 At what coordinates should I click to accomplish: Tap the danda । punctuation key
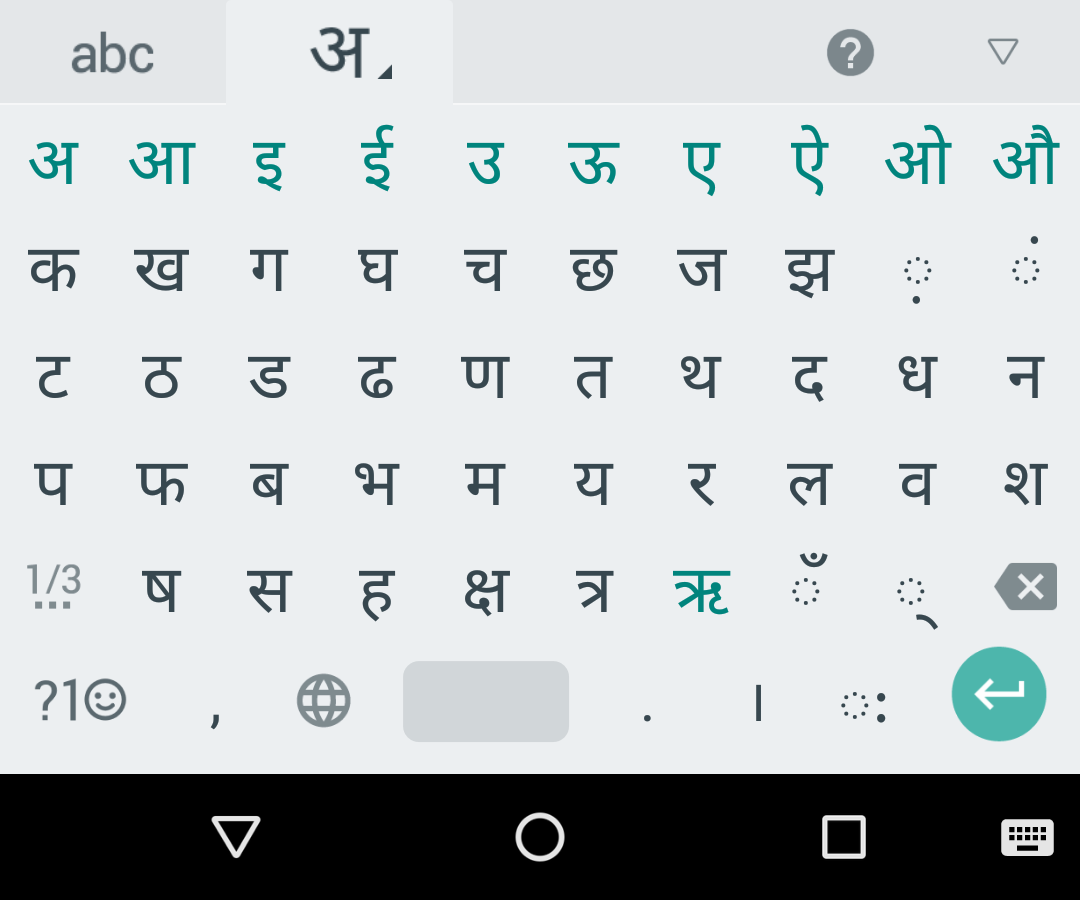758,702
